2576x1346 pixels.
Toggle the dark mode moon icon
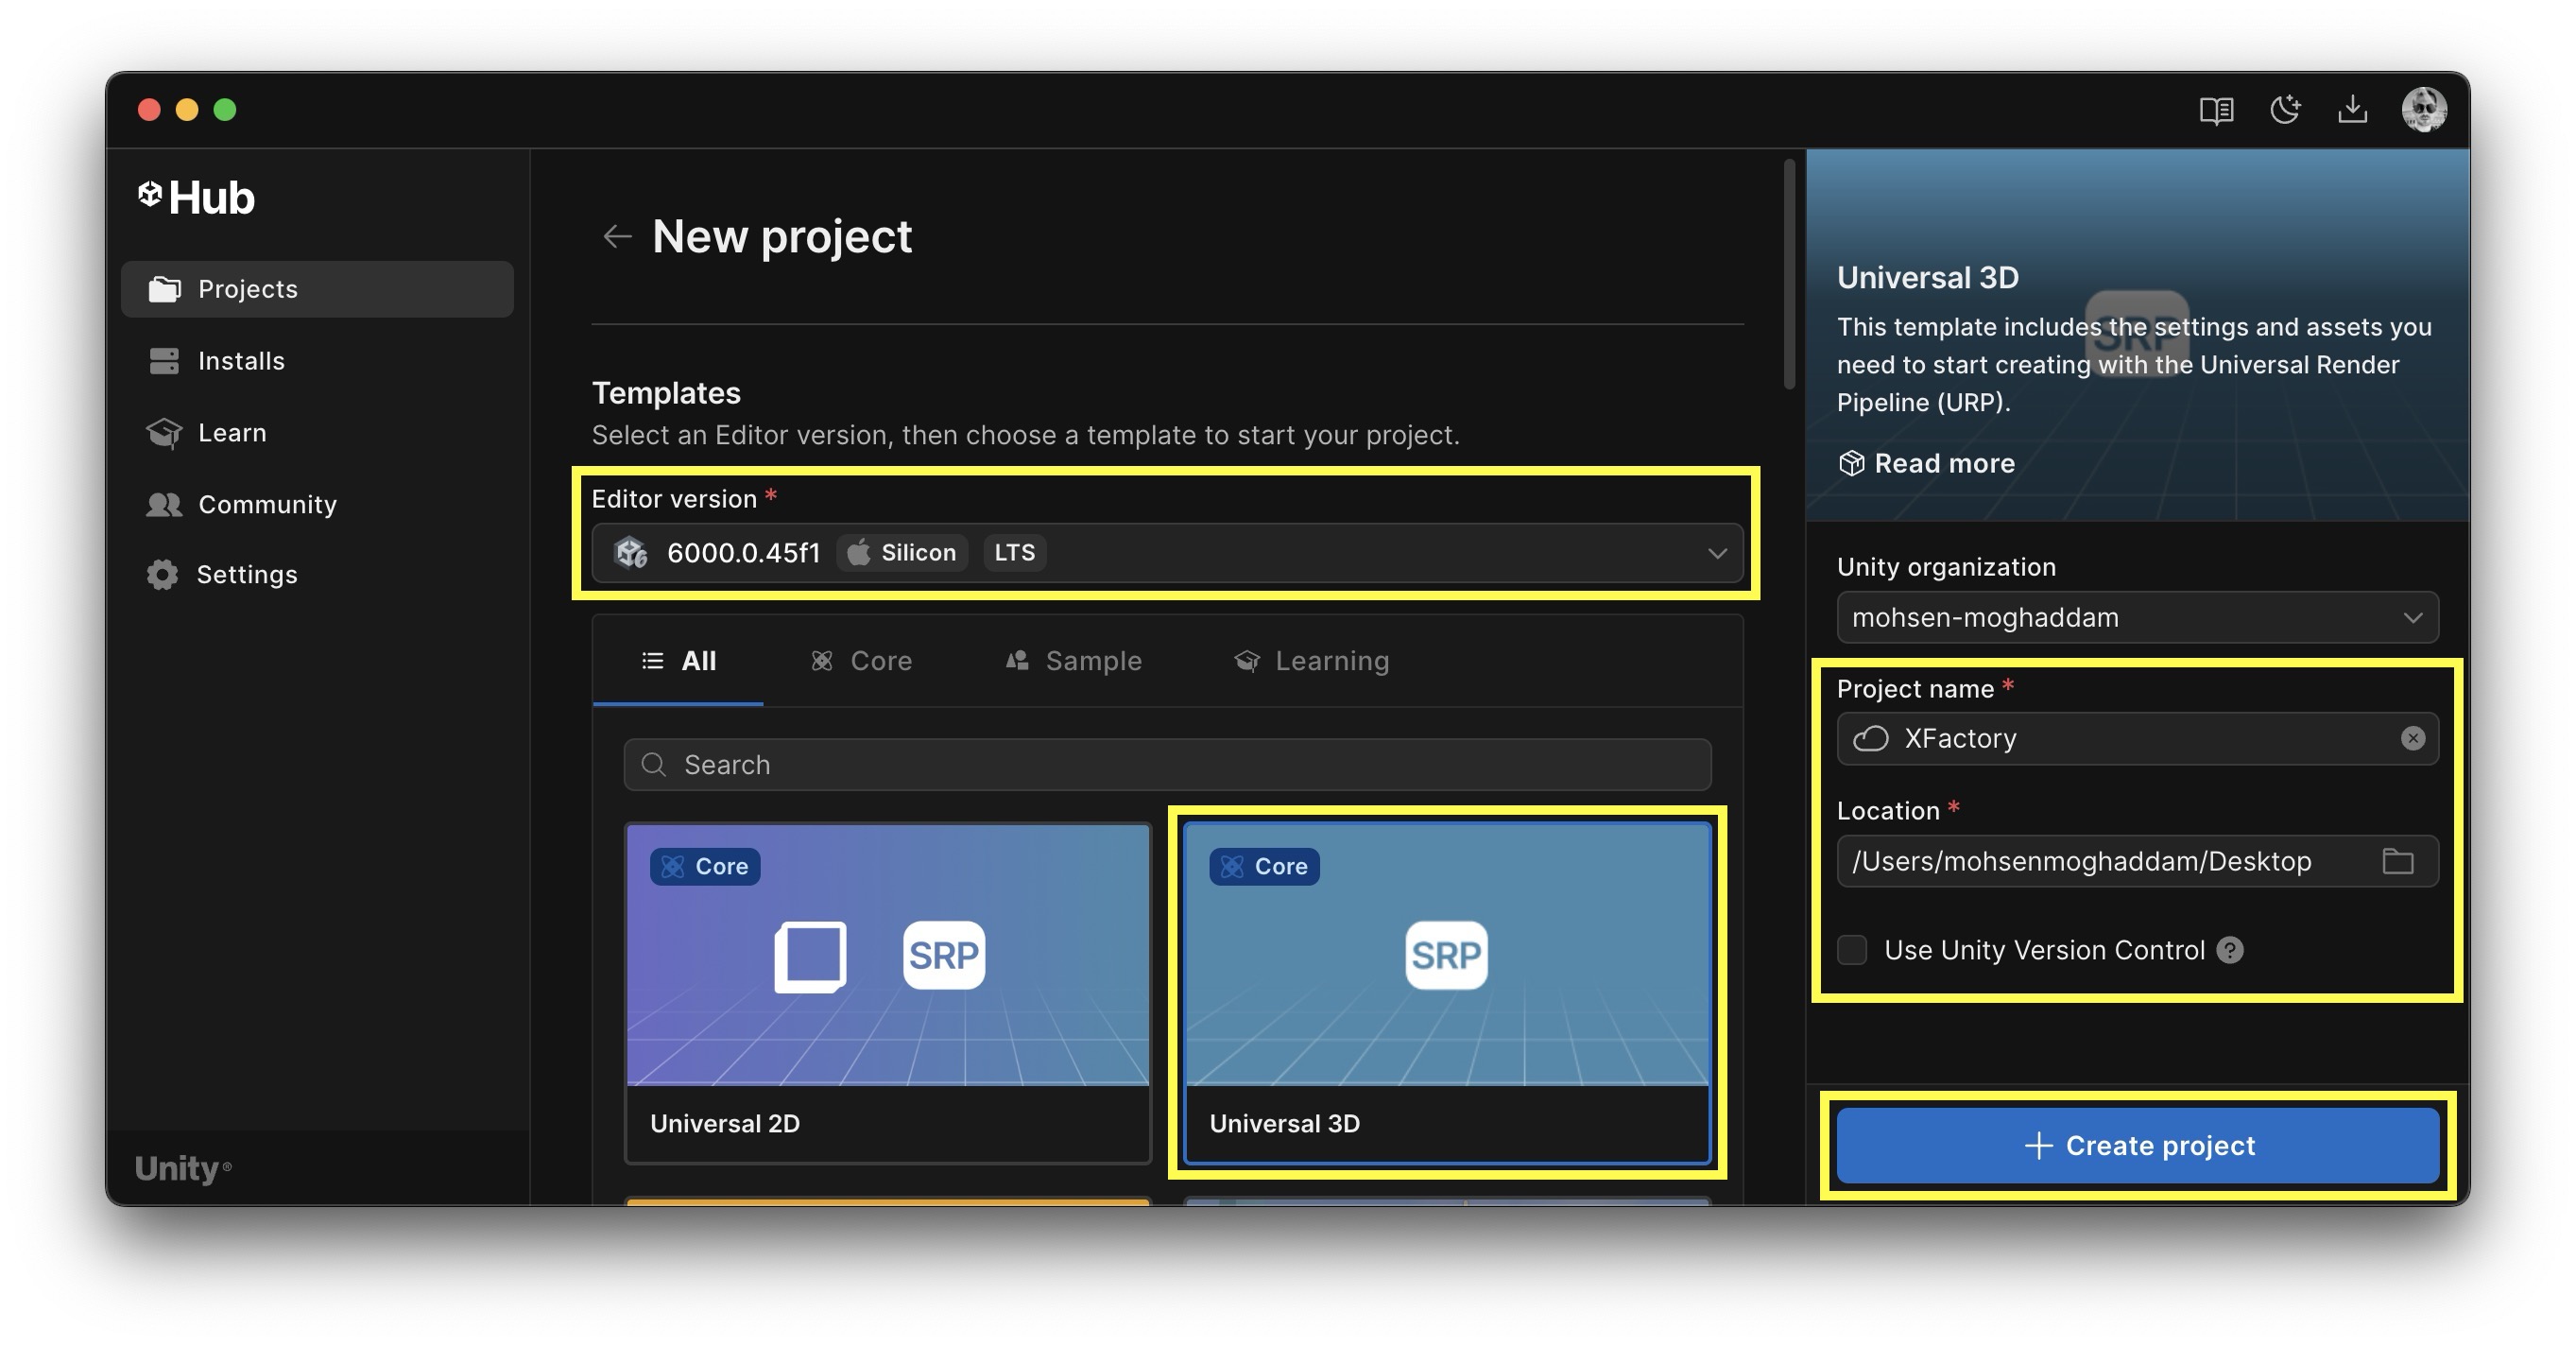pyautogui.click(x=2285, y=109)
